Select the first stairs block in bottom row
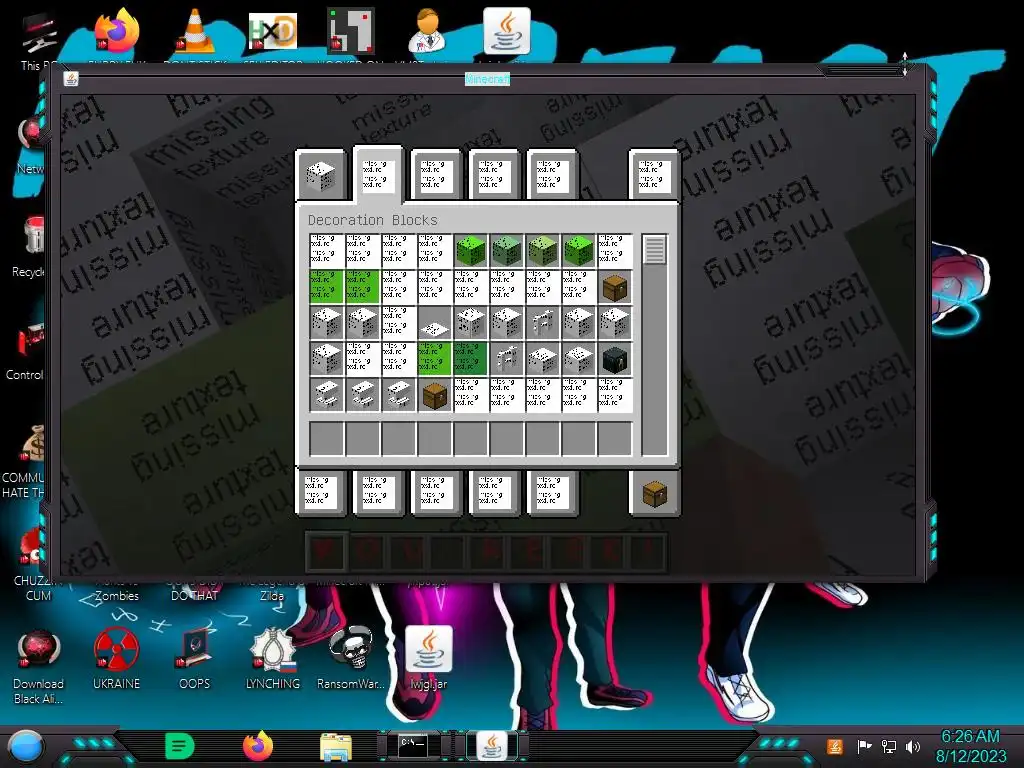1024x768 pixels. pos(326,395)
